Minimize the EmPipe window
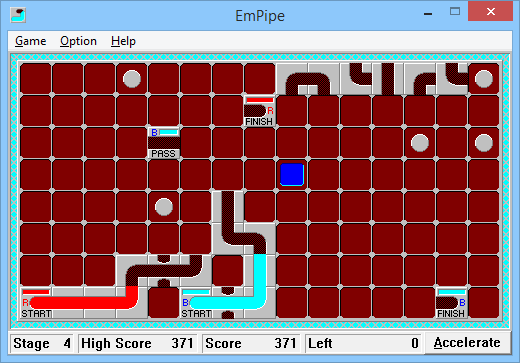 428,13
